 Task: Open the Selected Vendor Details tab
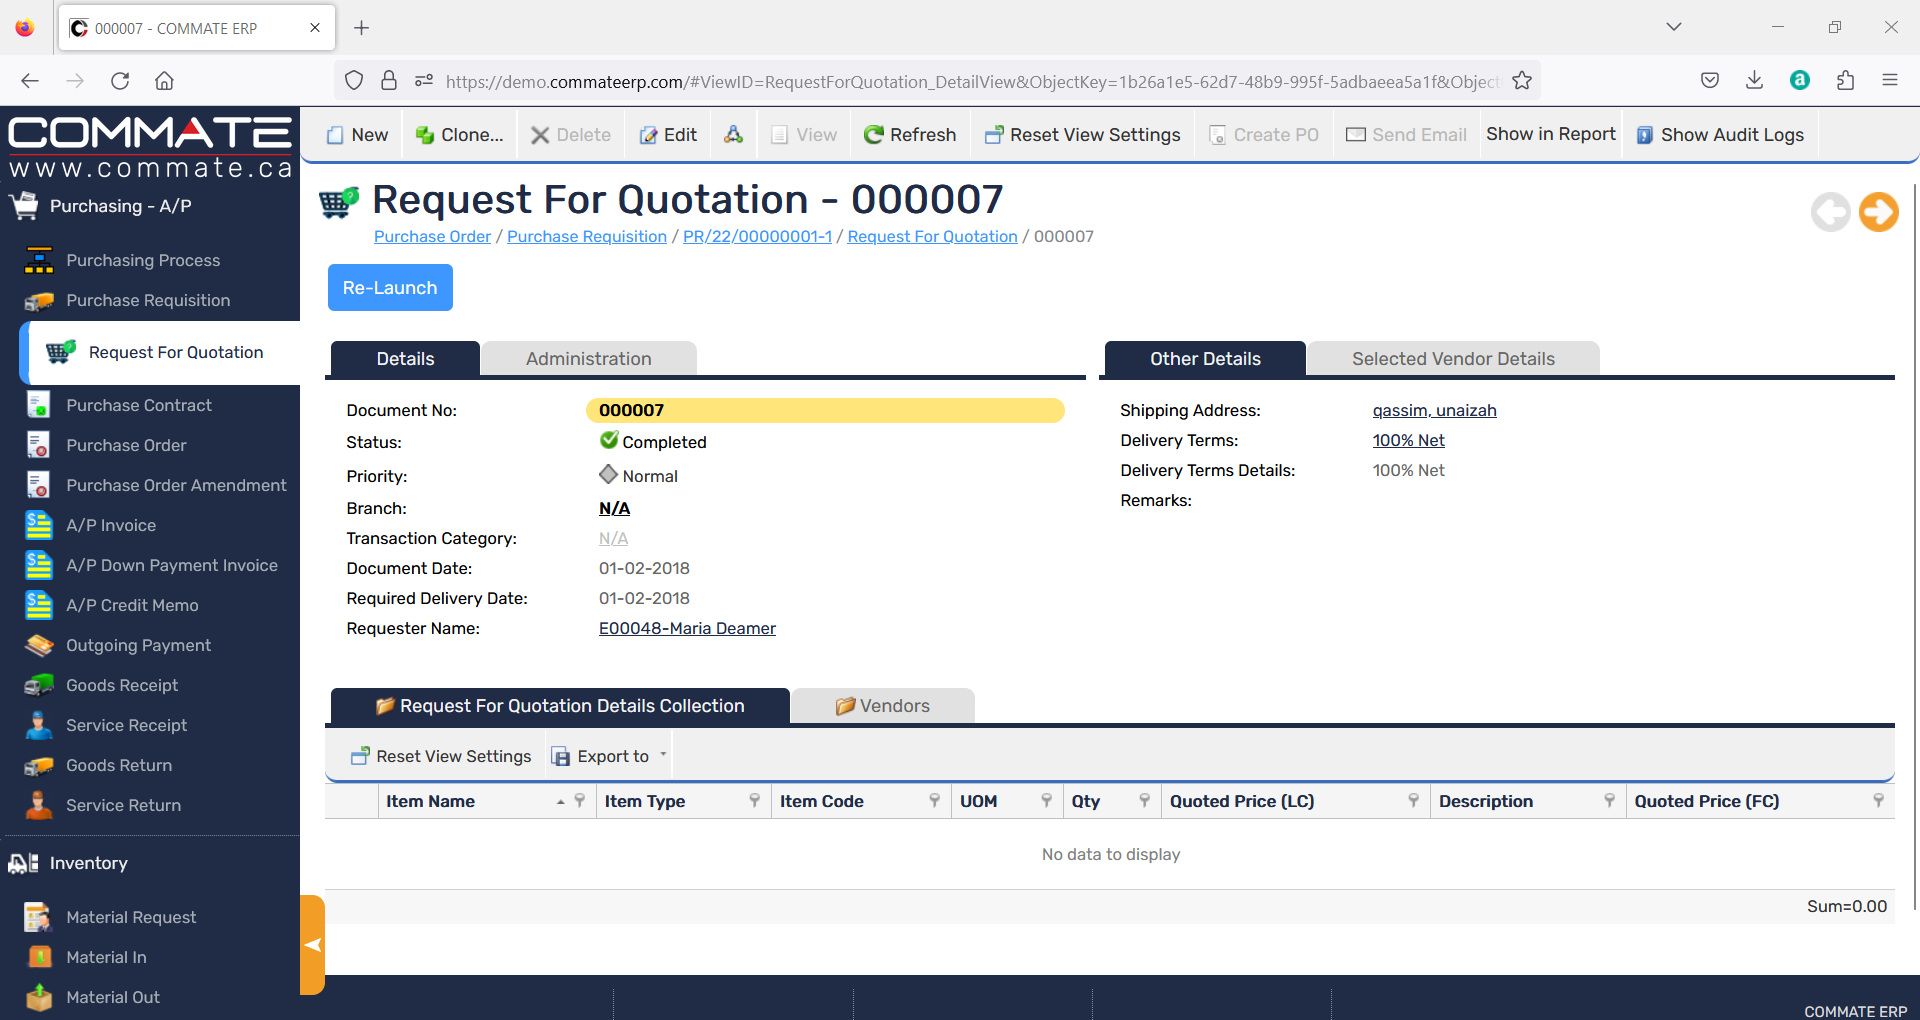point(1453,359)
